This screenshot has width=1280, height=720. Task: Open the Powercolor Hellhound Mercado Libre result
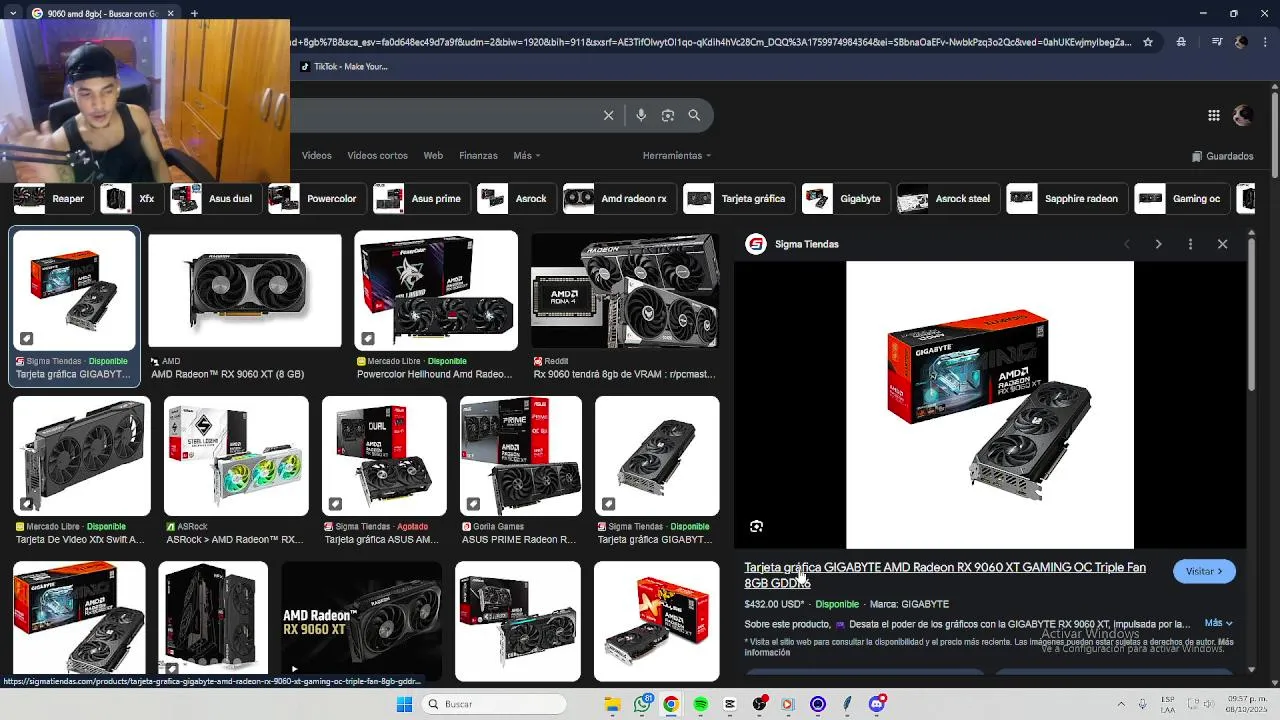point(436,291)
